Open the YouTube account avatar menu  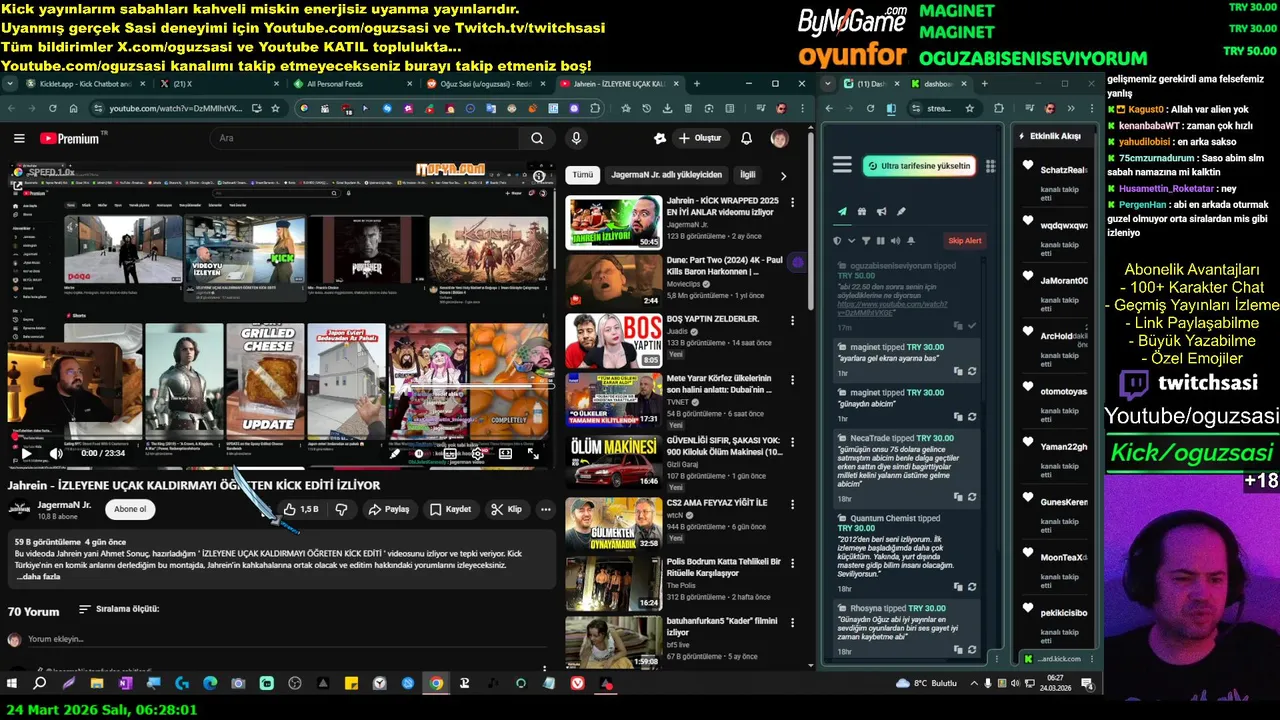click(779, 138)
